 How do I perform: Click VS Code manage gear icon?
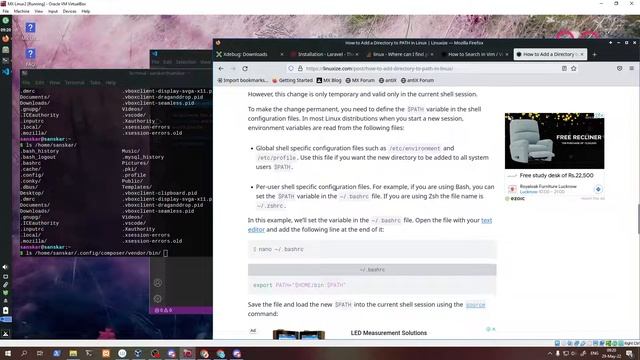click(x=158, y=299)
